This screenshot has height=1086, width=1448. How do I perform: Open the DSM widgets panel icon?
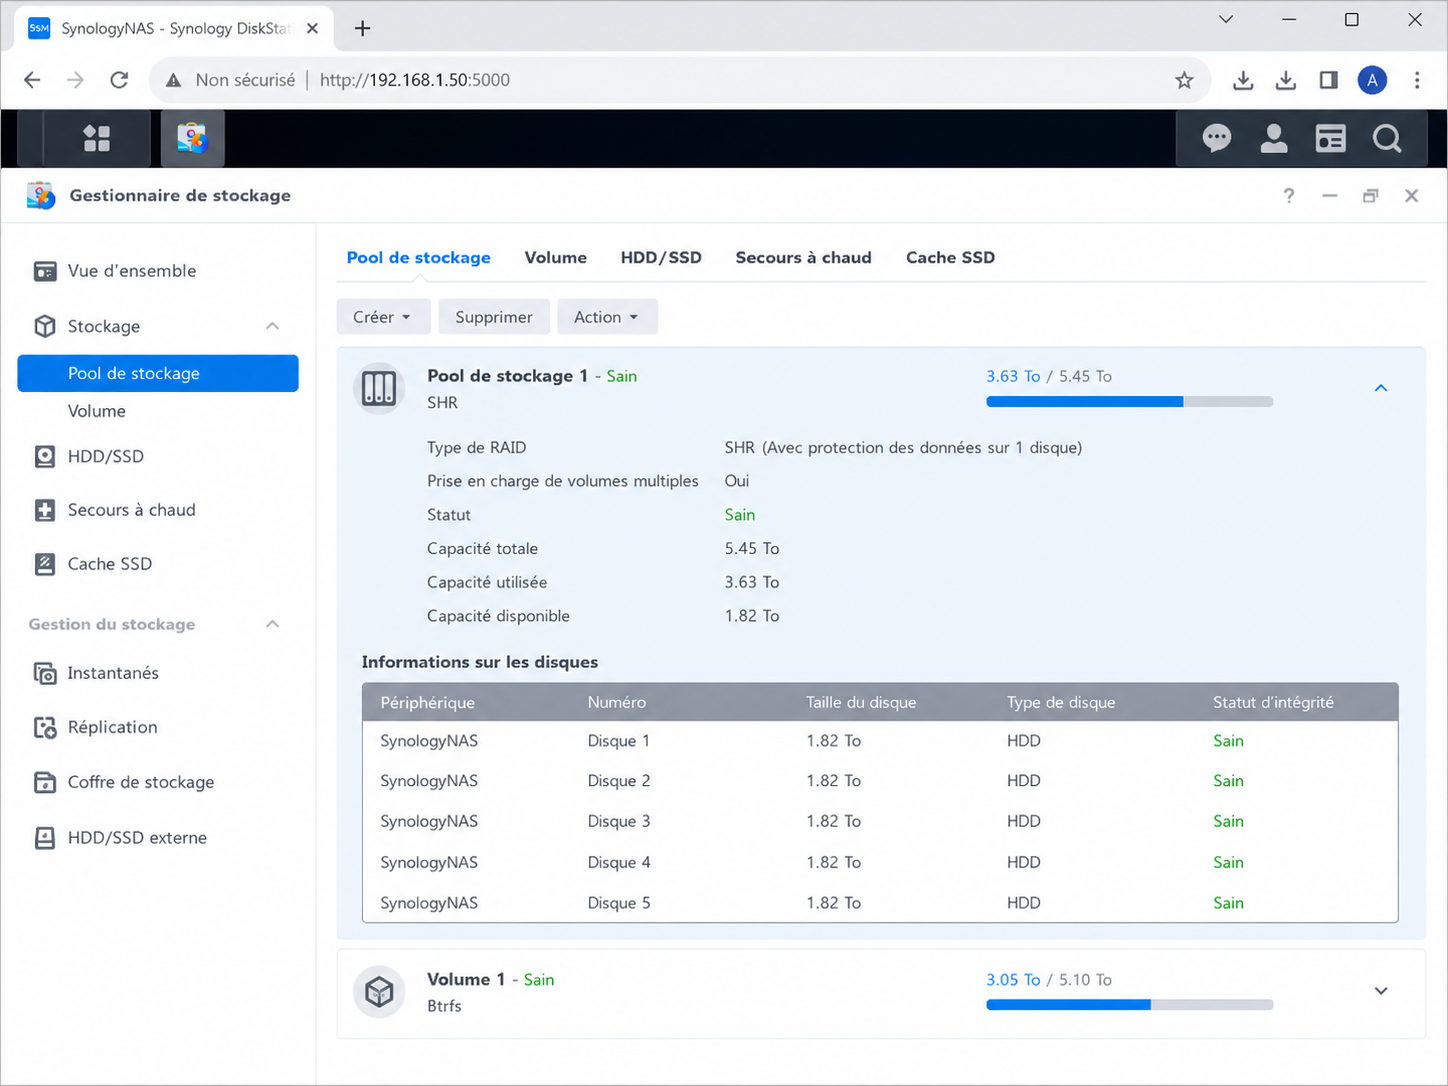pos(1330,138)
